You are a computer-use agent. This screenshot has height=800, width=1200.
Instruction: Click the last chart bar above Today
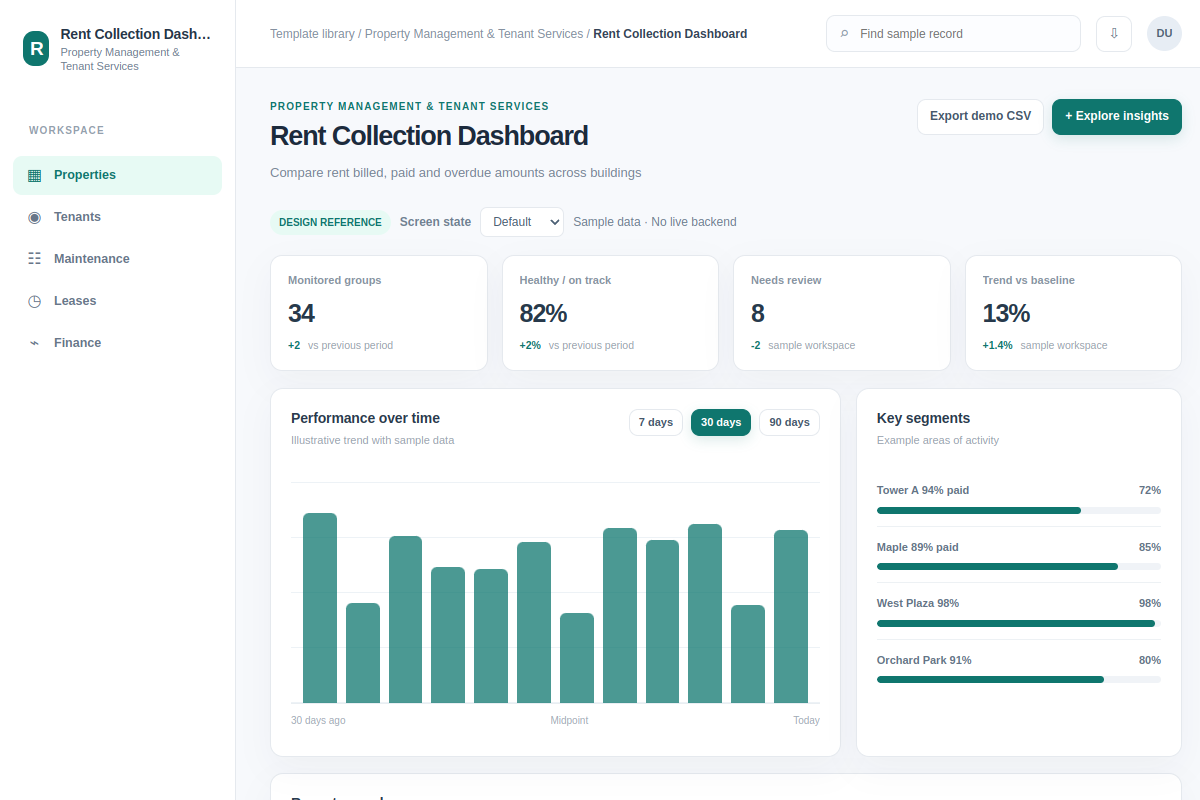click(791, 616)
